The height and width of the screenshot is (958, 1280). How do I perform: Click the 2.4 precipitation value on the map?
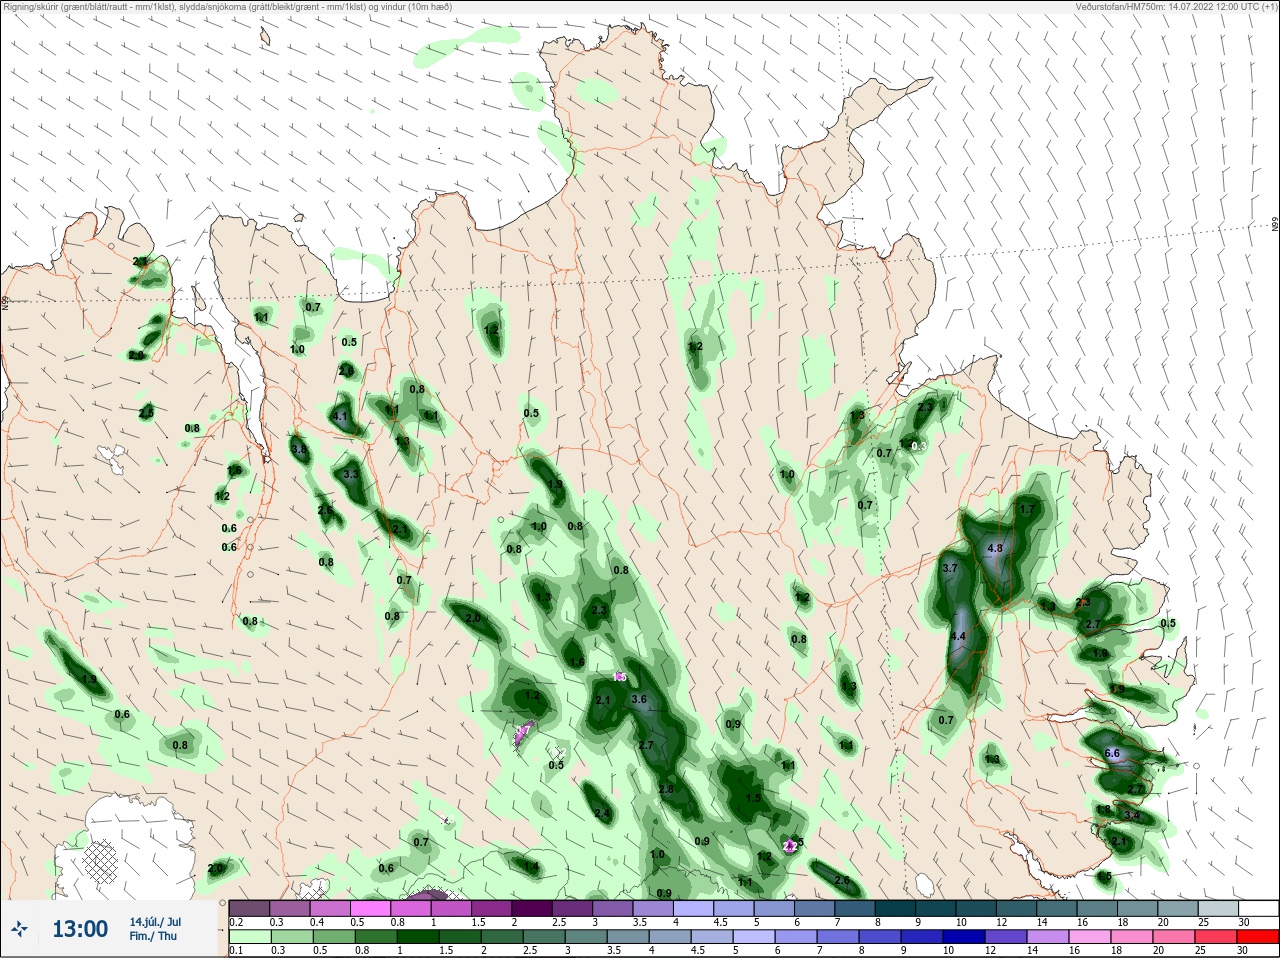pyautogui.click(x=602, y=814)
